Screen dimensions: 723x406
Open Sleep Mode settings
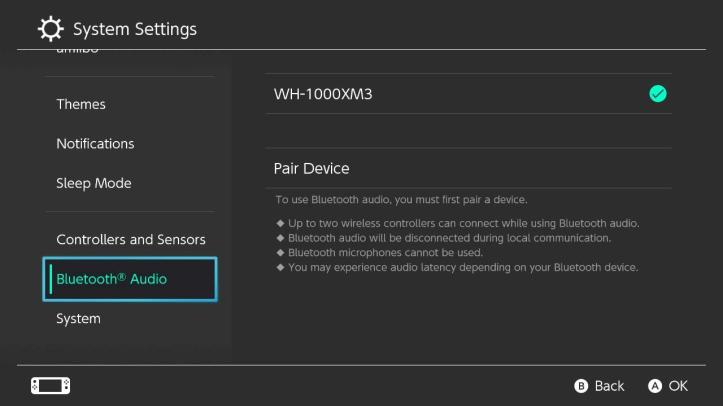pos(93,183)
